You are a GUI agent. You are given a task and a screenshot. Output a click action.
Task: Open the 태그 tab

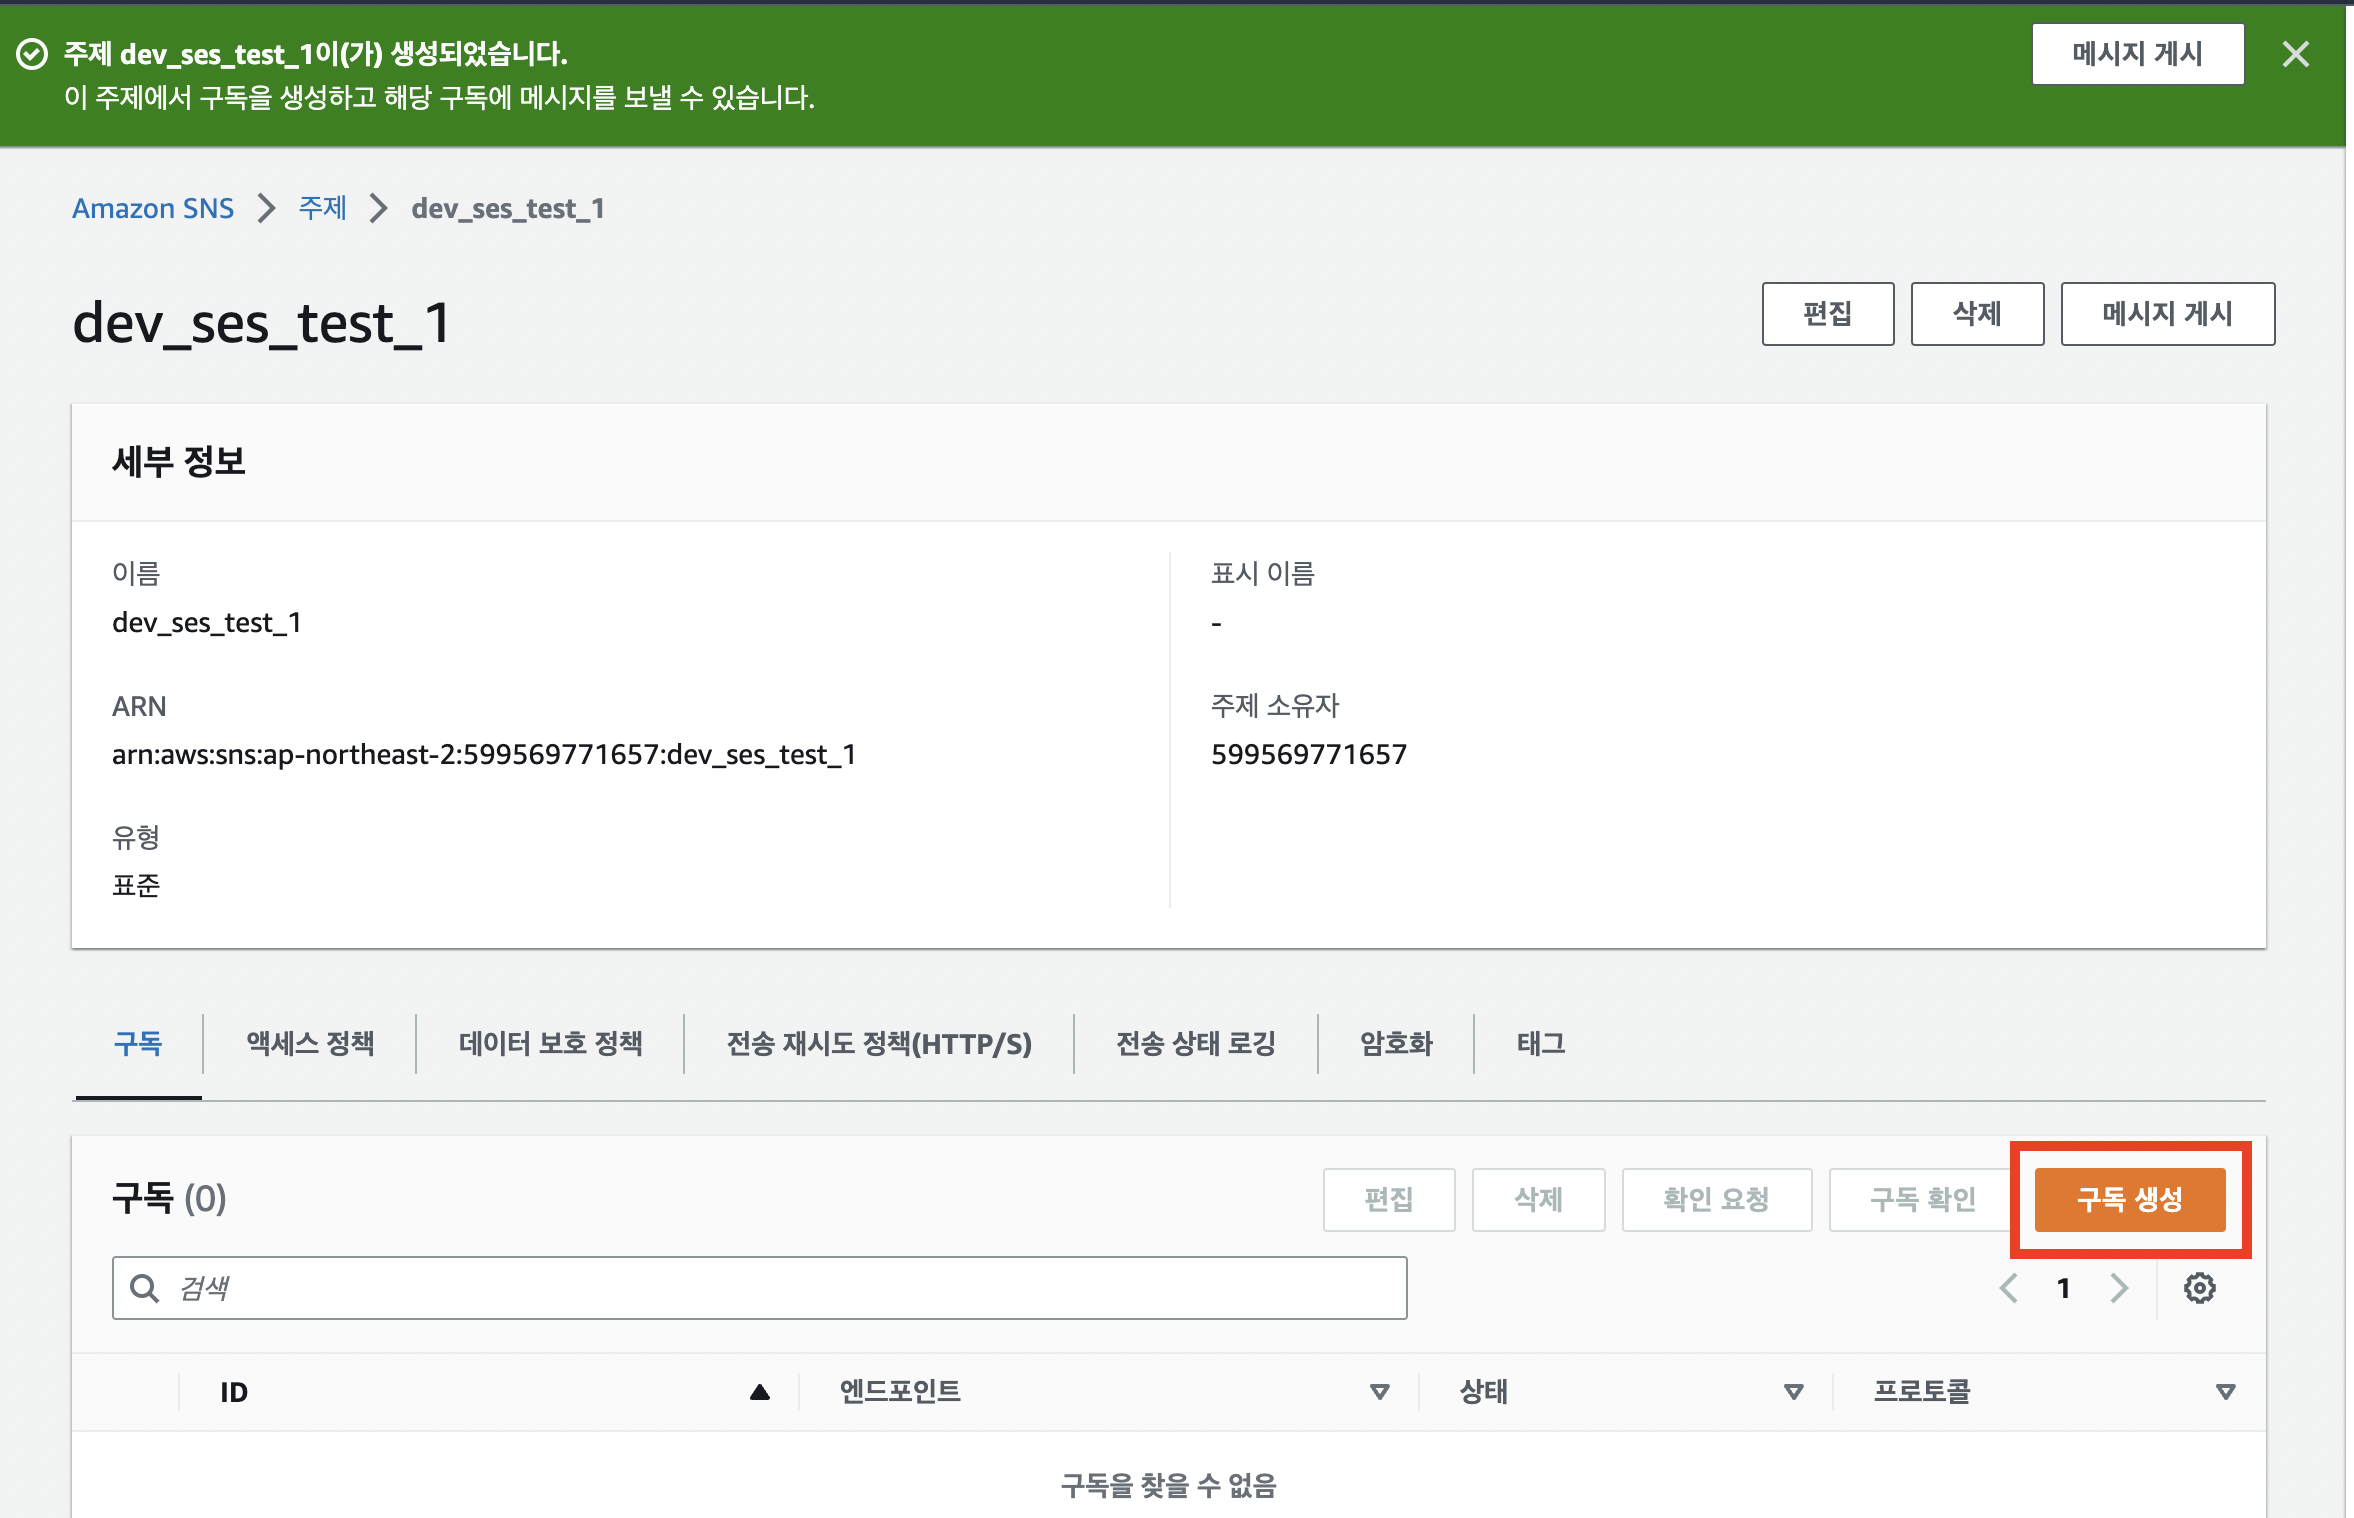pos(1540,1044)
